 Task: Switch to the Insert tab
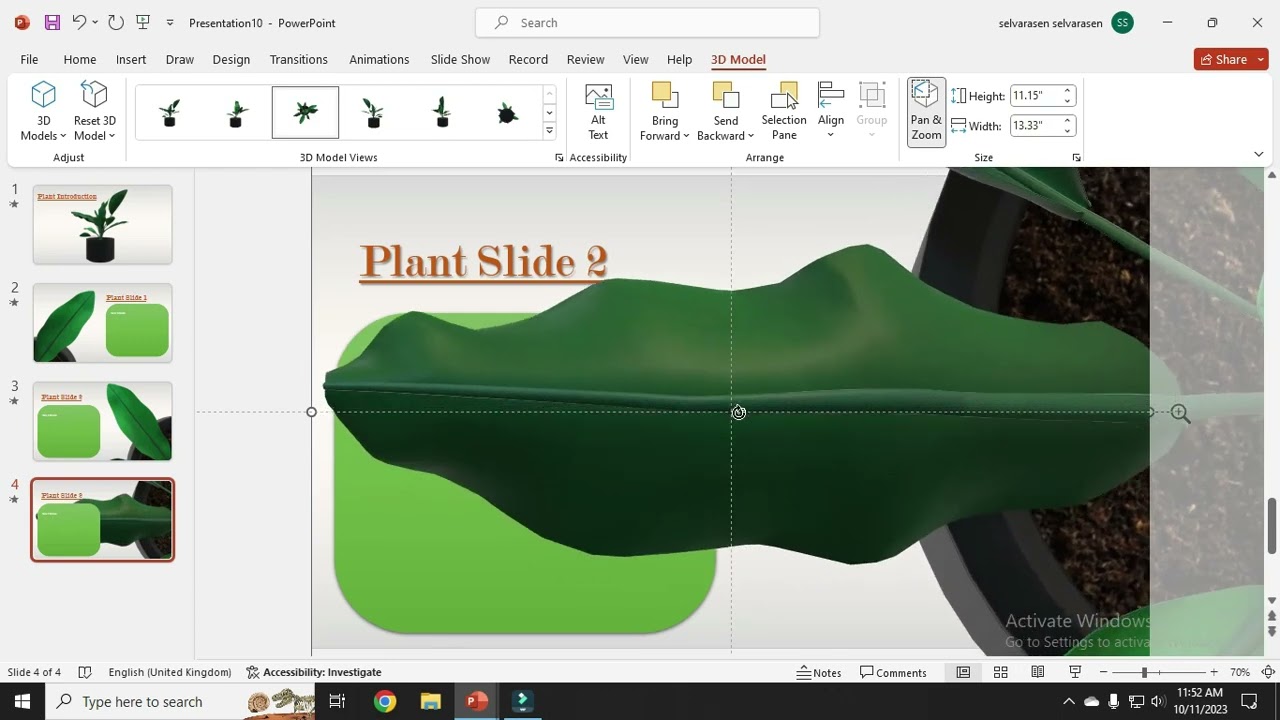pyautogui.click(x=131, y=59)
